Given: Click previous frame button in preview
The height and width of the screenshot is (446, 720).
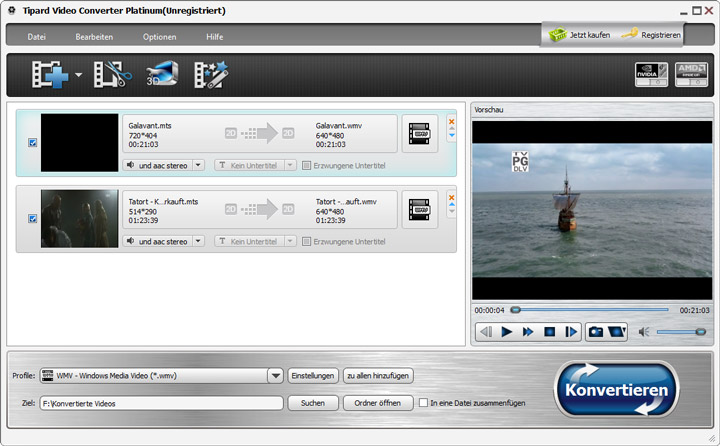Looking at the screenshot, I should point(486,331).
